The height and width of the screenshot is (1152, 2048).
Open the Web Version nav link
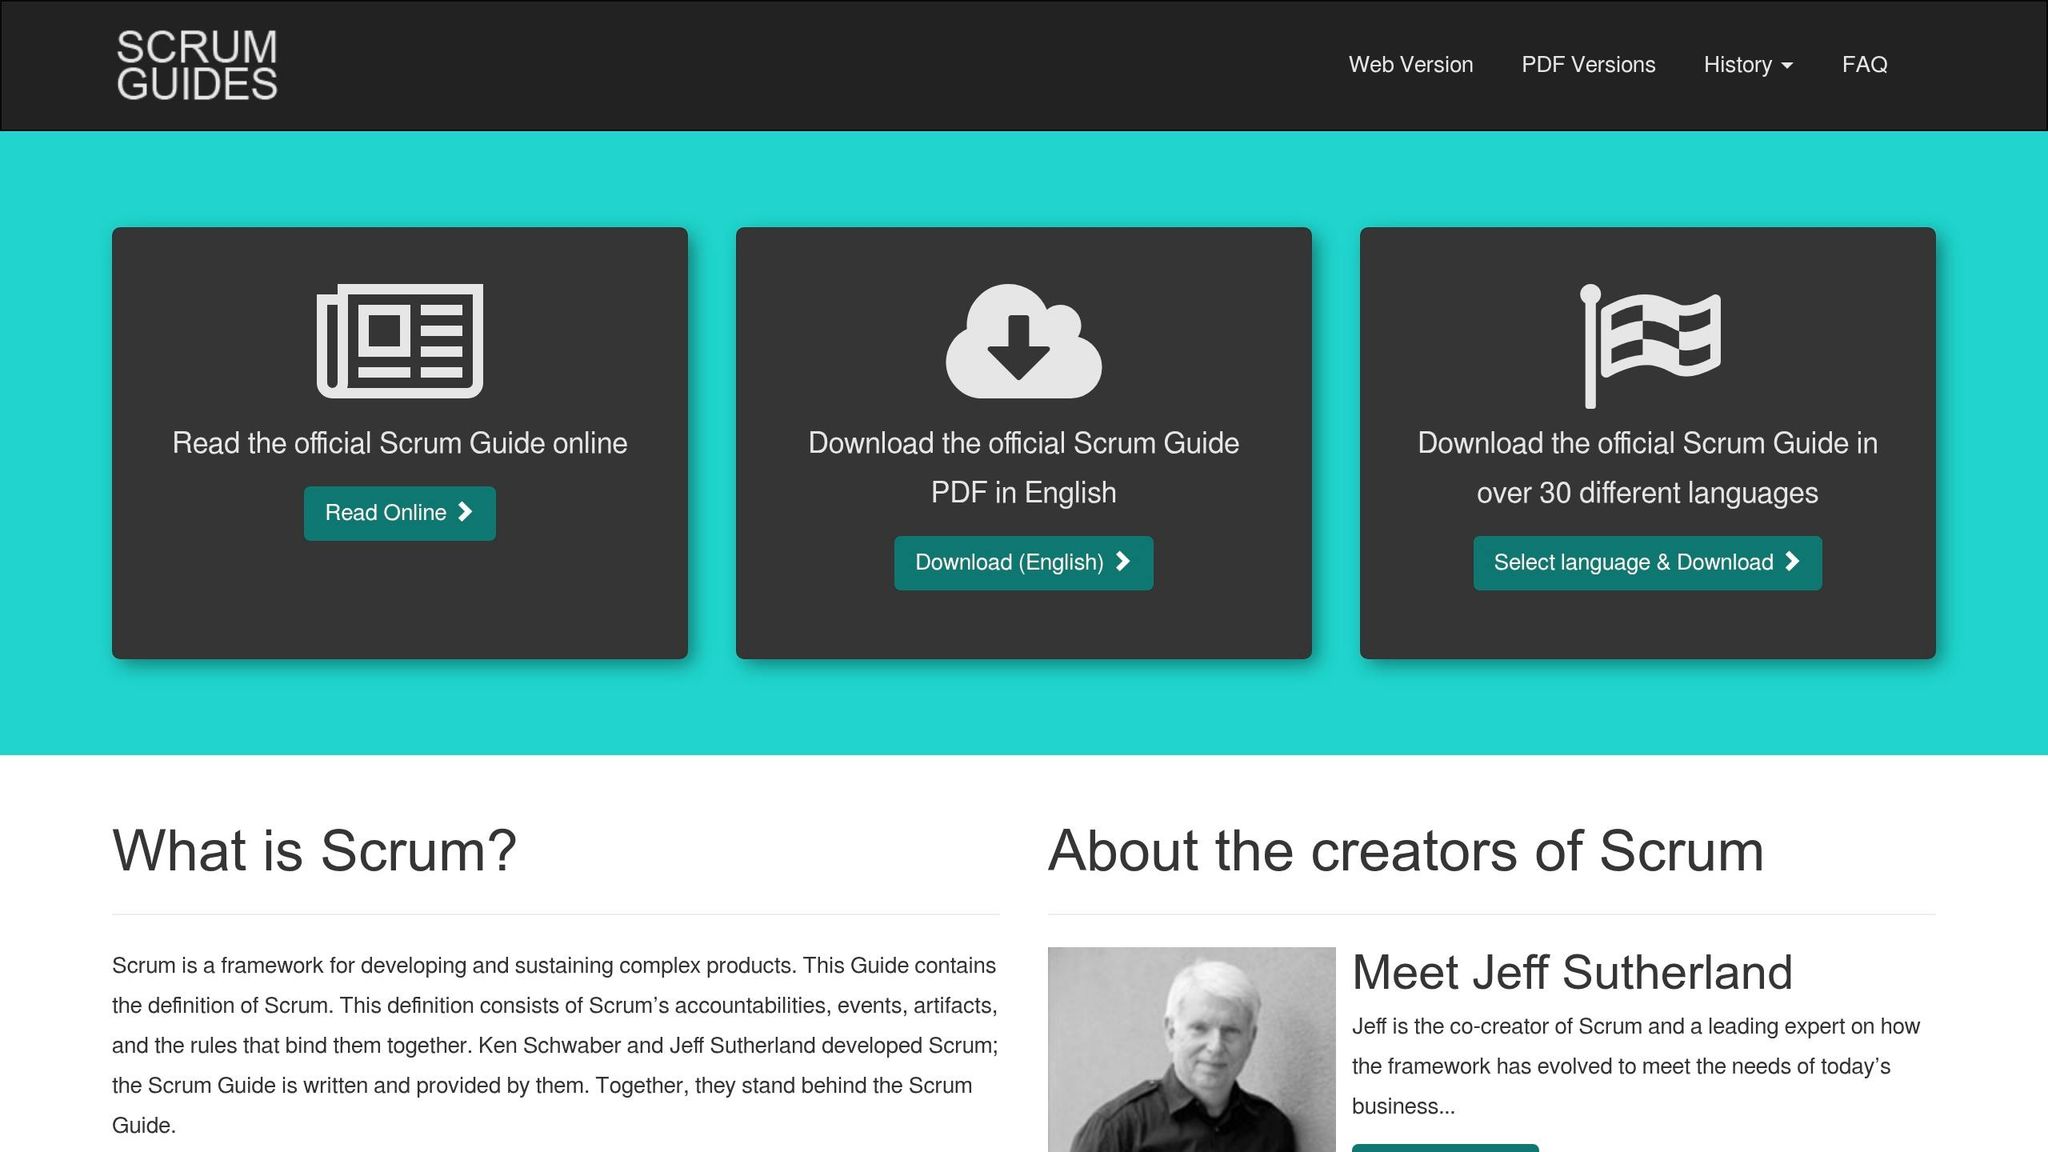point(1410,65)
